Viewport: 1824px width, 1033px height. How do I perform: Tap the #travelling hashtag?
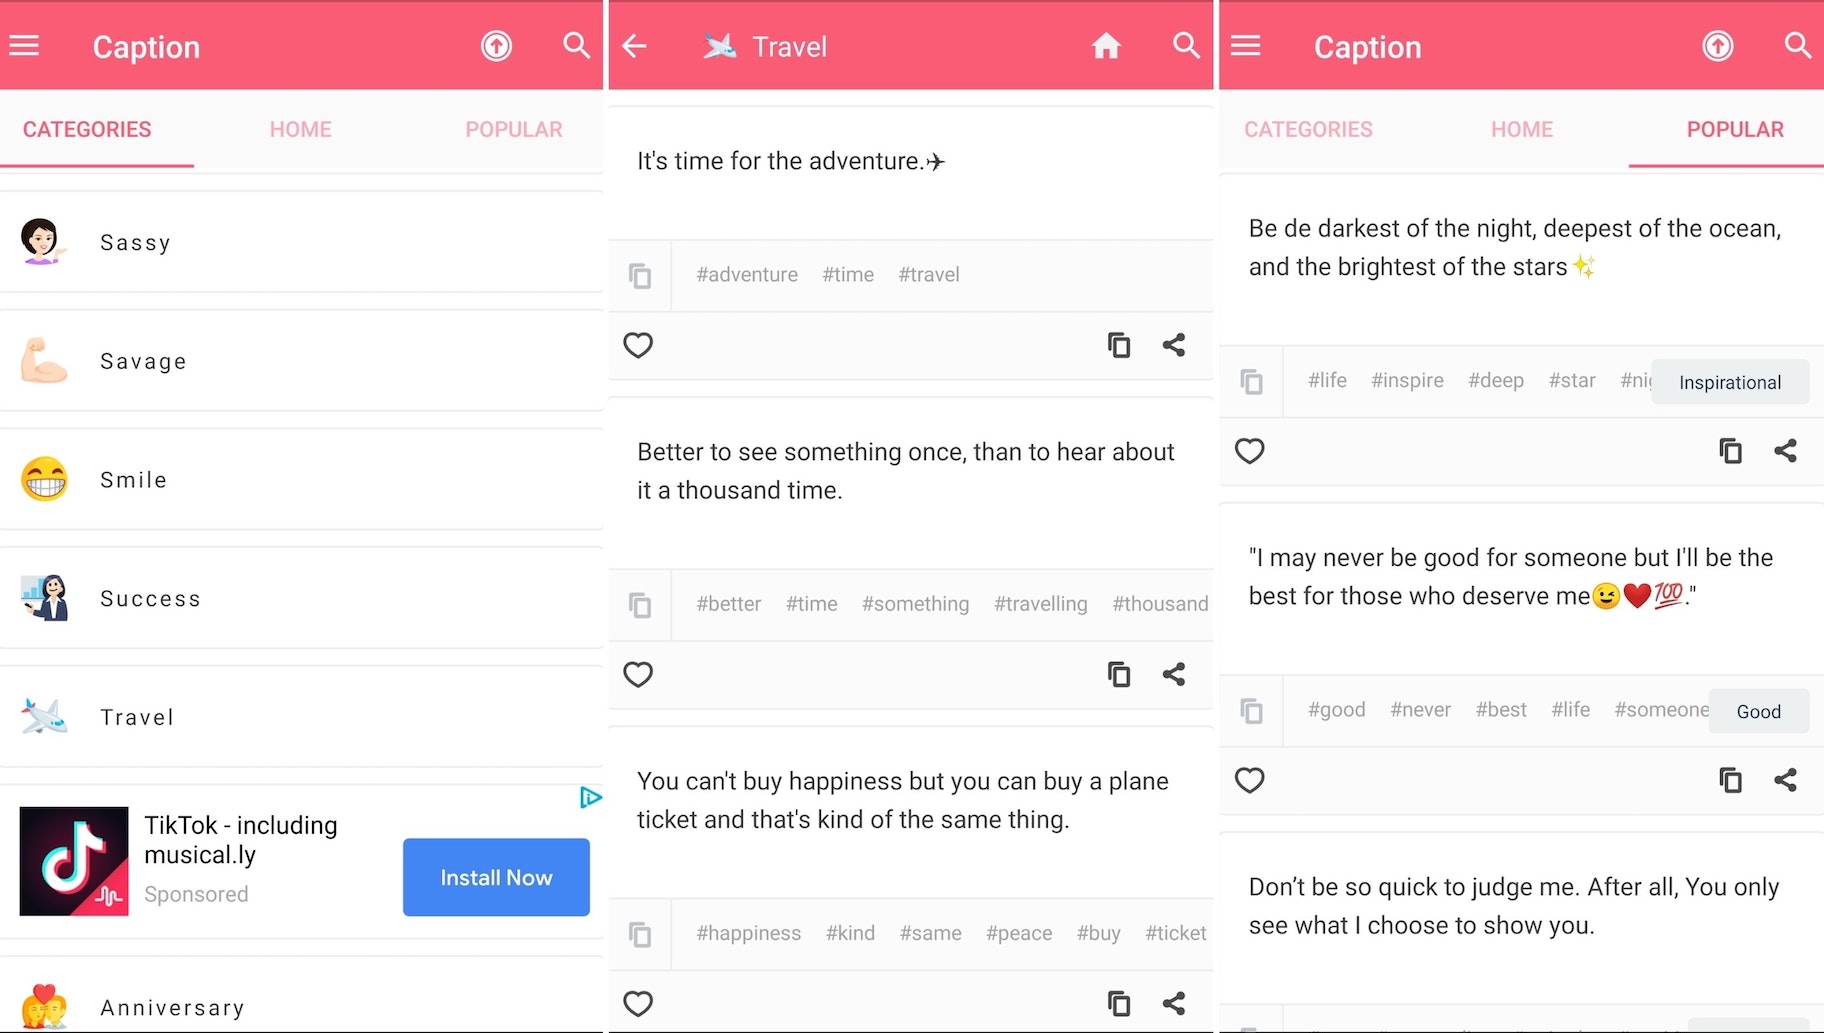tap(1040, 604)
